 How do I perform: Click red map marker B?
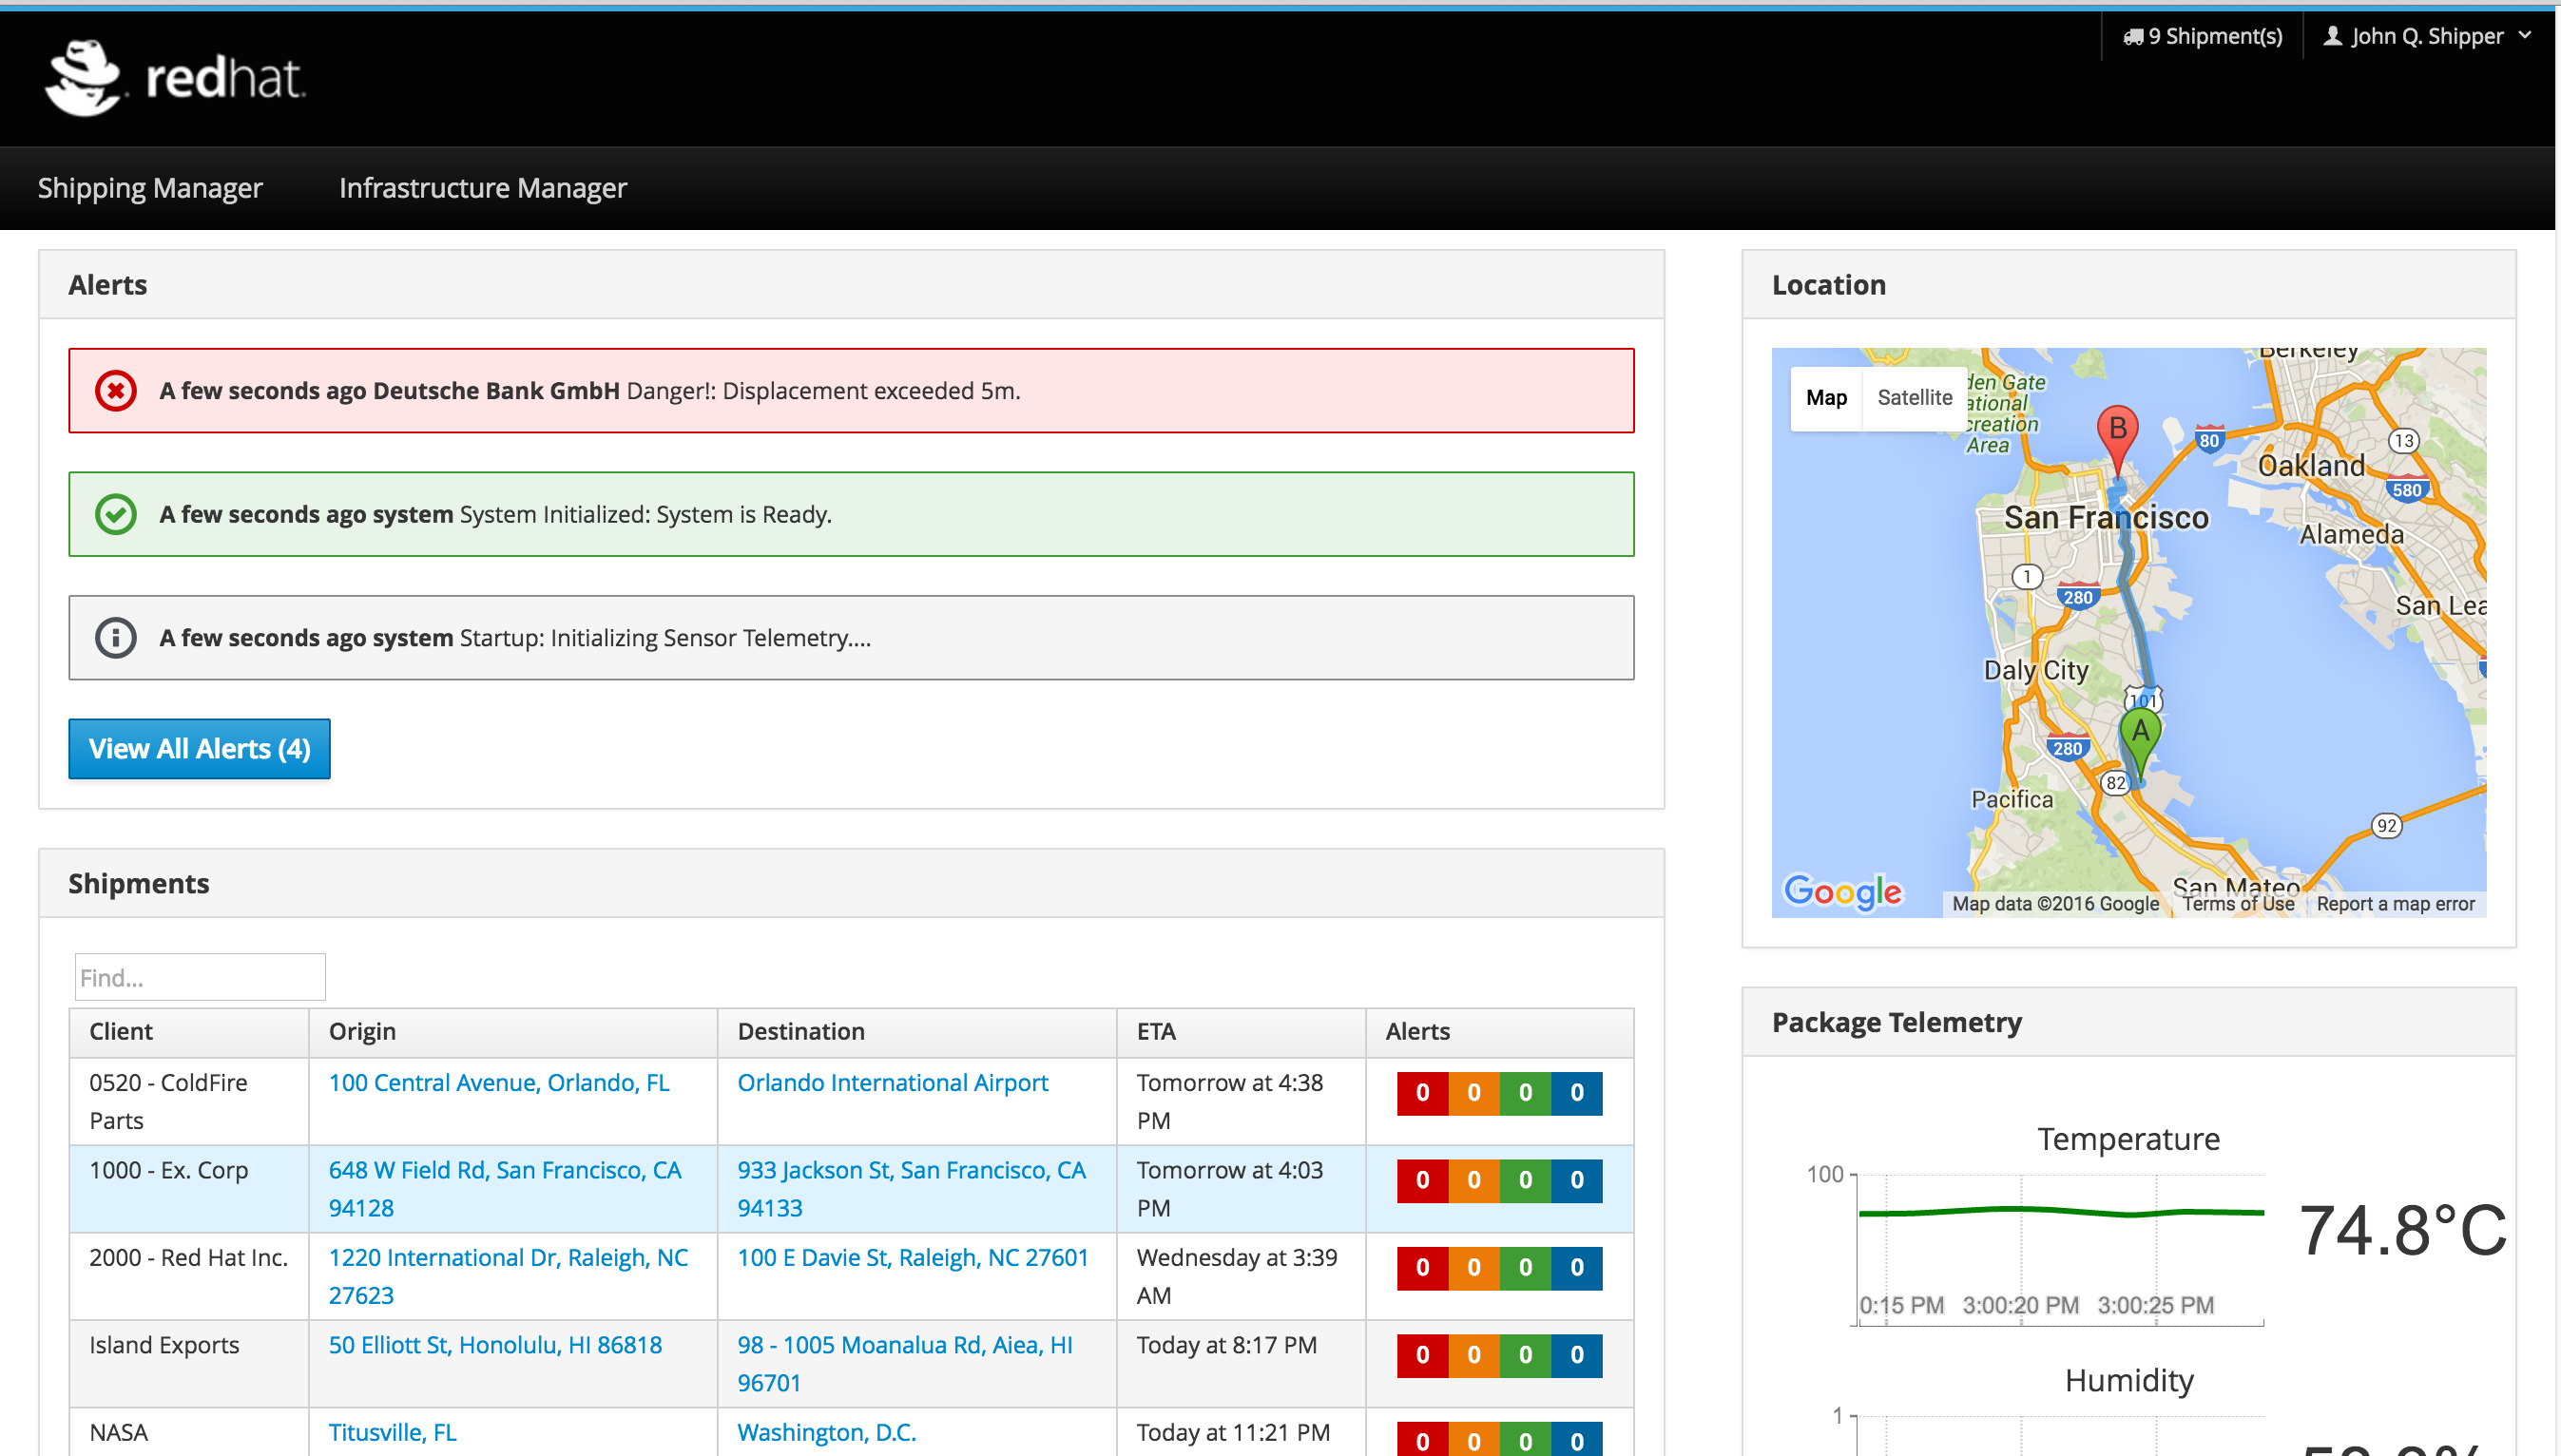click(x=2117, y=433)
